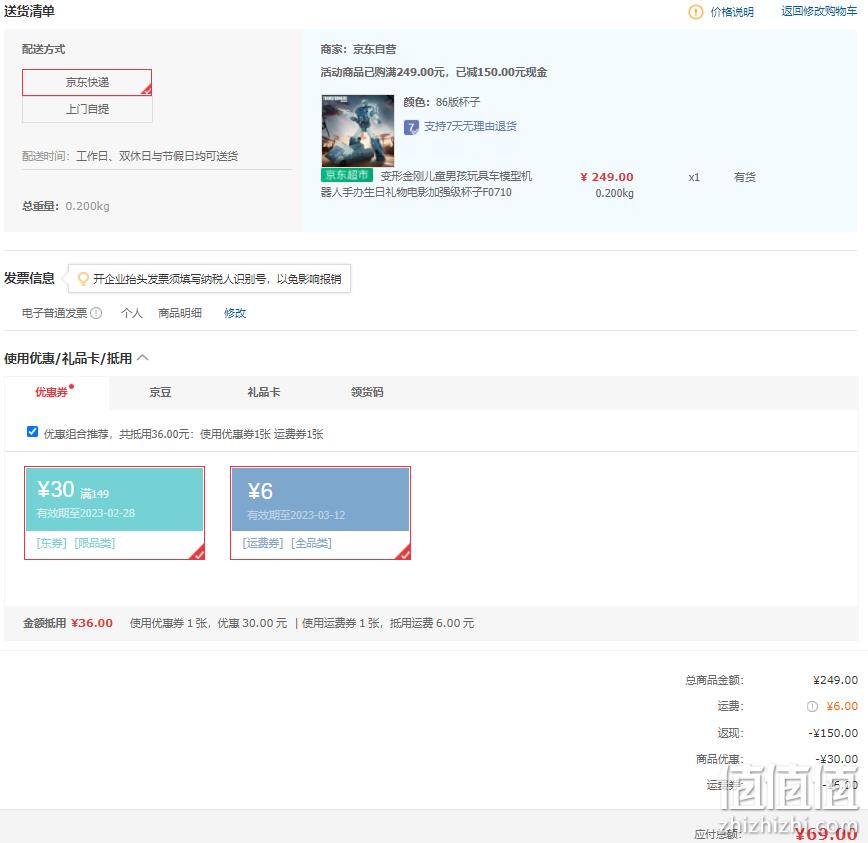
Task: Click the [全品类] label on ¥6 coupon
Action: pos(311,543)
